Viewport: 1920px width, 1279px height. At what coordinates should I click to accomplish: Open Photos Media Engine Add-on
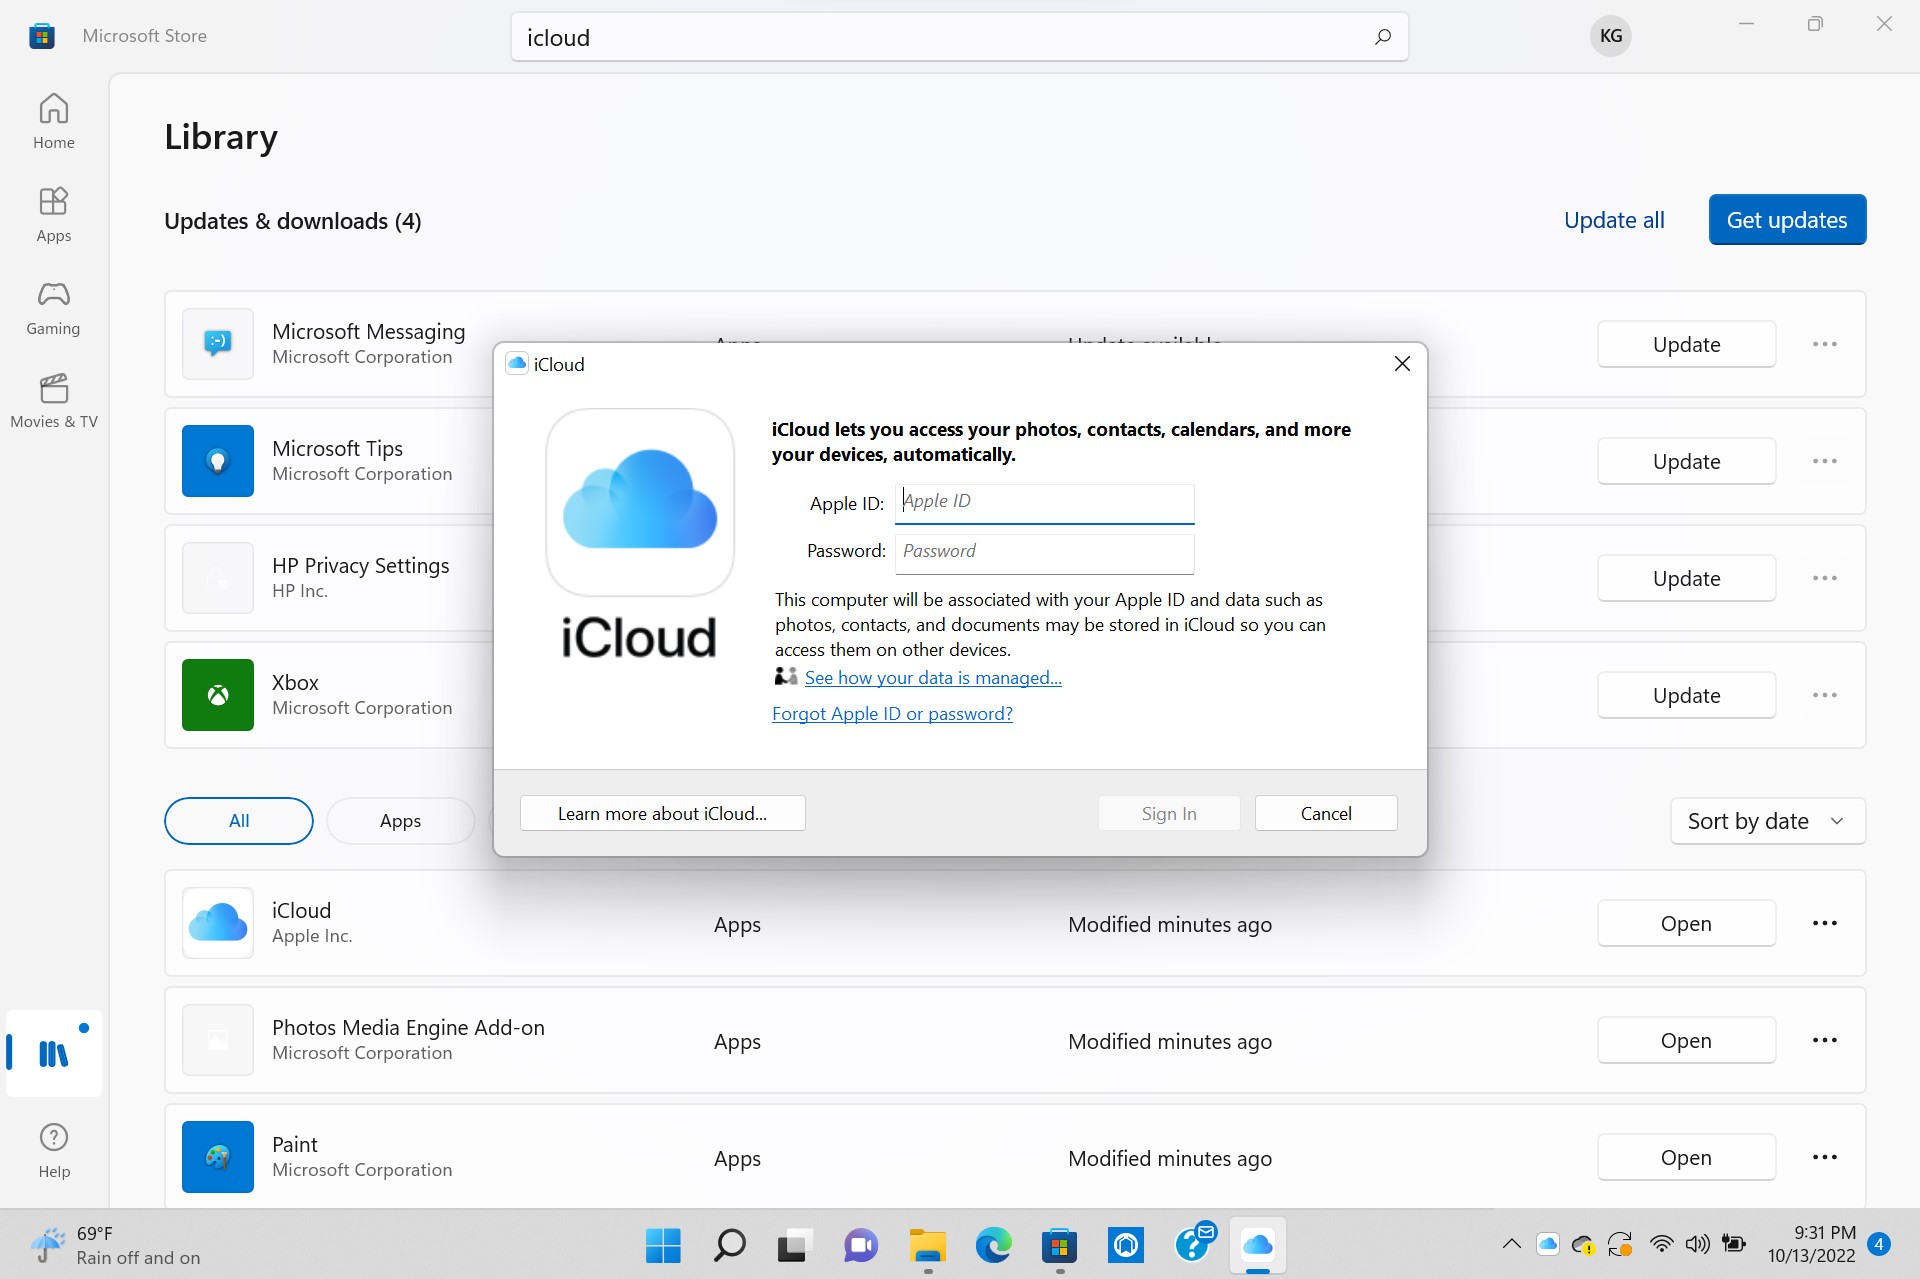(x=1686, y=1040)
